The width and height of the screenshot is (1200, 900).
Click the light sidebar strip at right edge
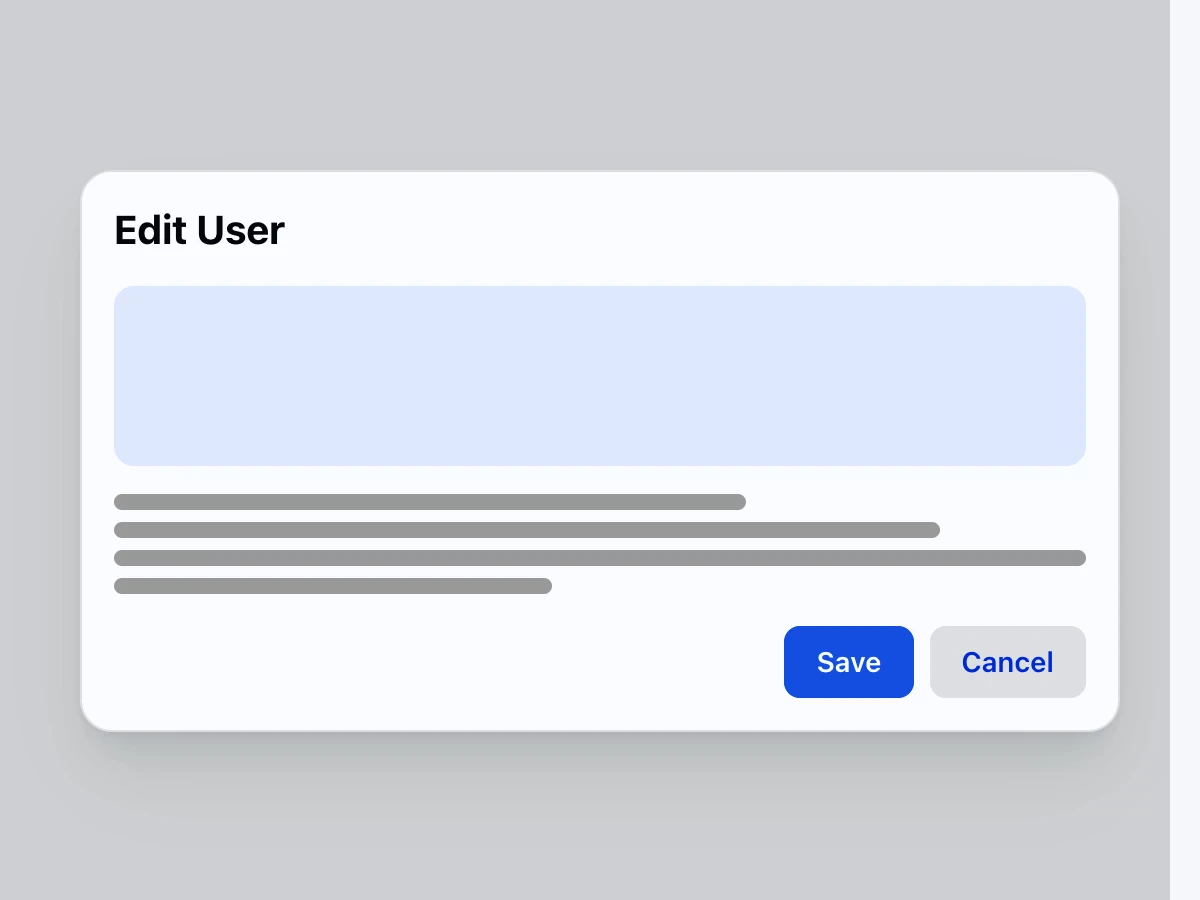coord(1185,450)
